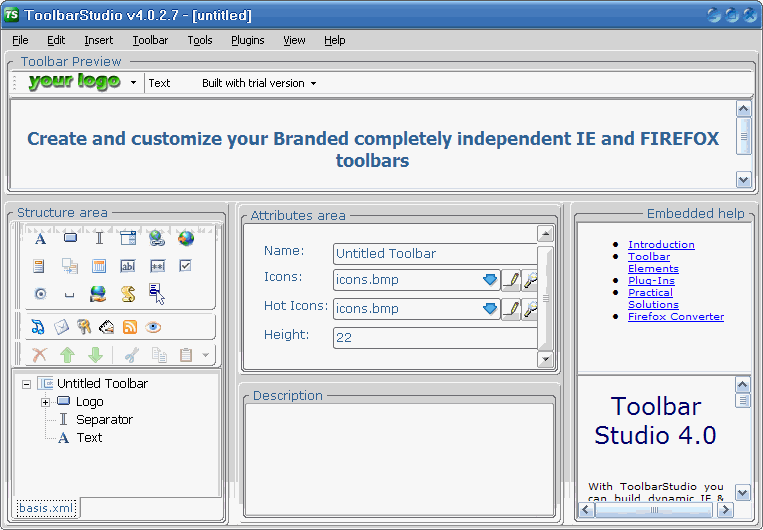Add the keys plugin icon
Screen dimensions: 763x530
pos(84,327)
